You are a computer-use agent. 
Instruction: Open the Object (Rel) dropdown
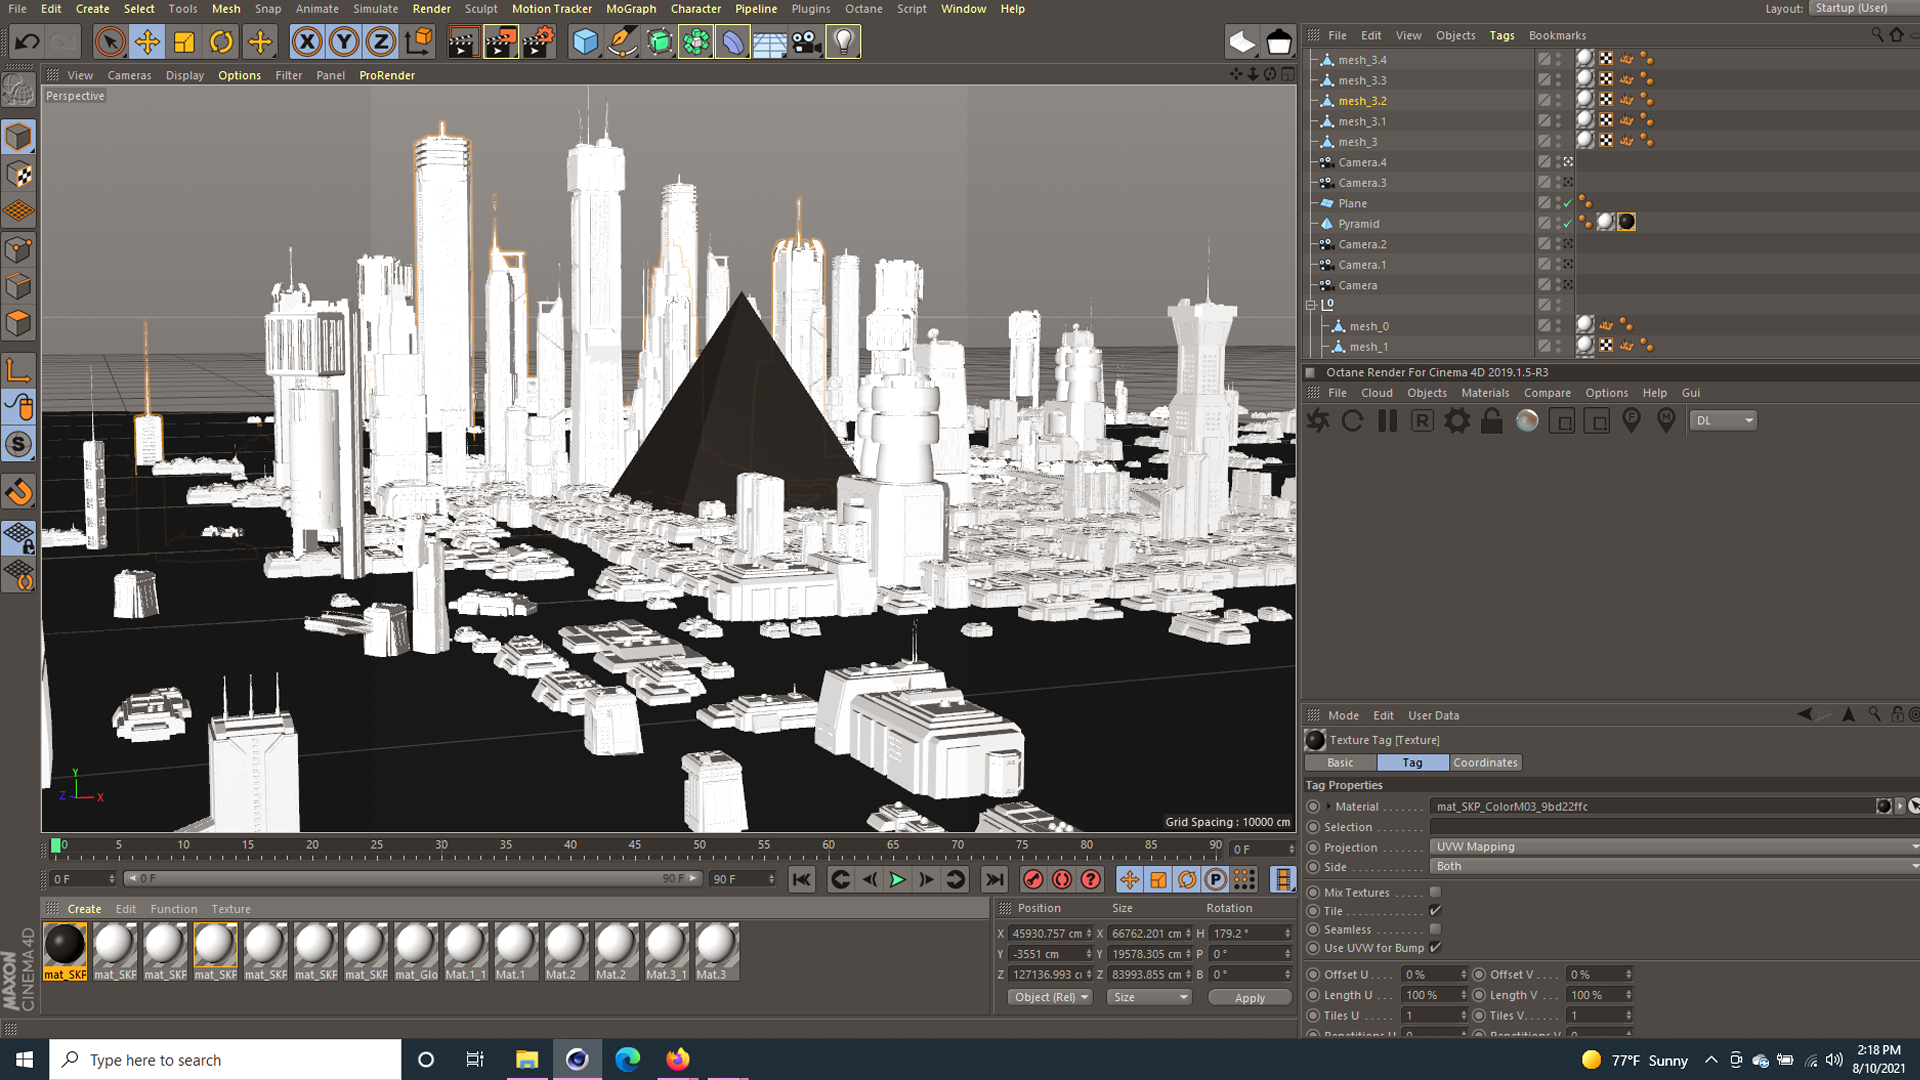(x=1049, y=997)
